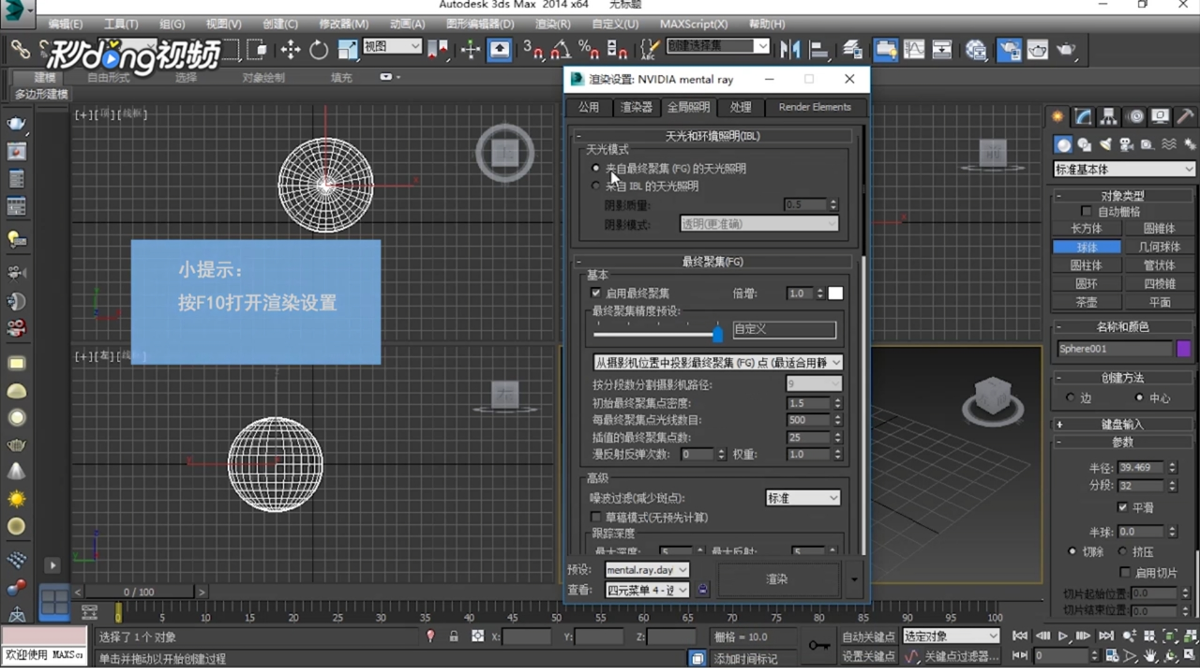This screenshot has width=1200, height=668.
Task: Open the Hierarchy panel tab icon
Action: tap(1110, 116)
